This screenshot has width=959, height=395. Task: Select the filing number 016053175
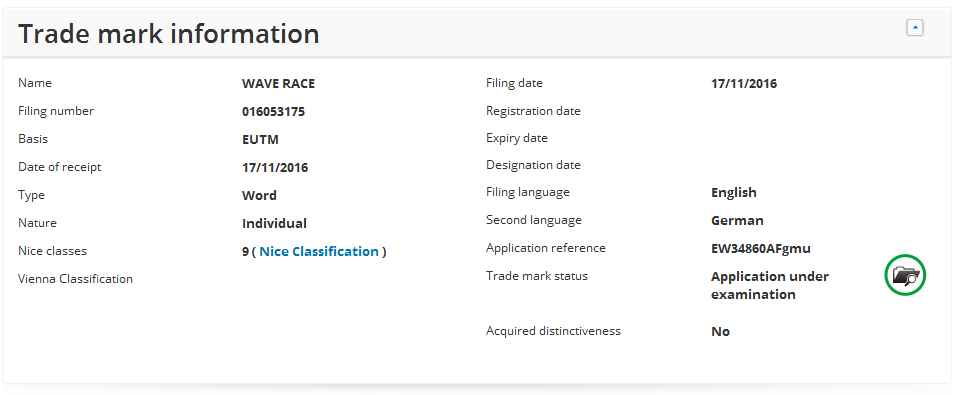click(273, 111)
